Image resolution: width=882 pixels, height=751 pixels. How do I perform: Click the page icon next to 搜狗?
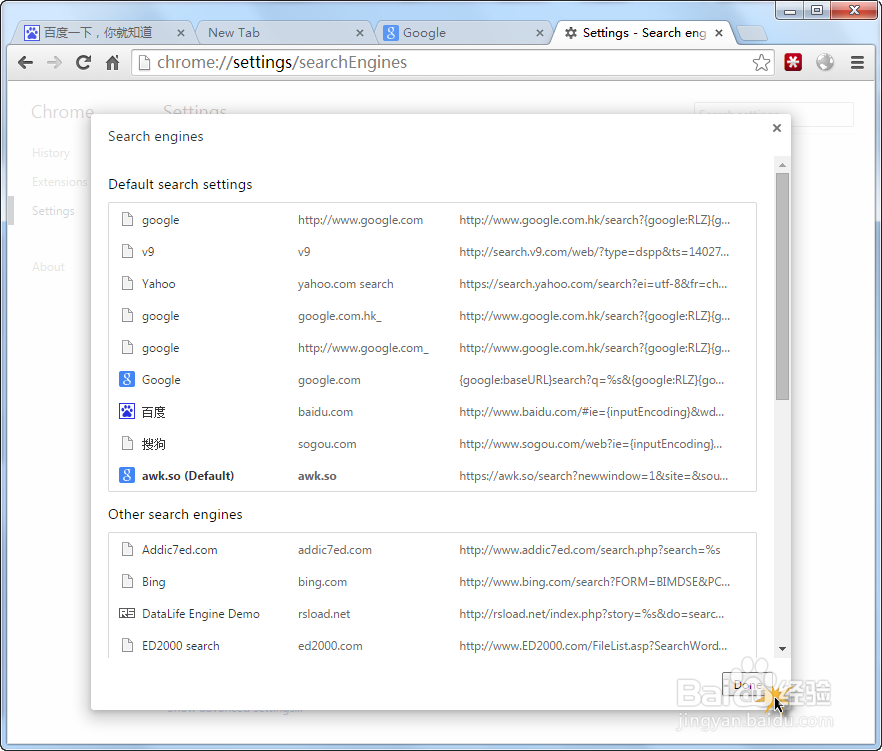pos(127,443)
